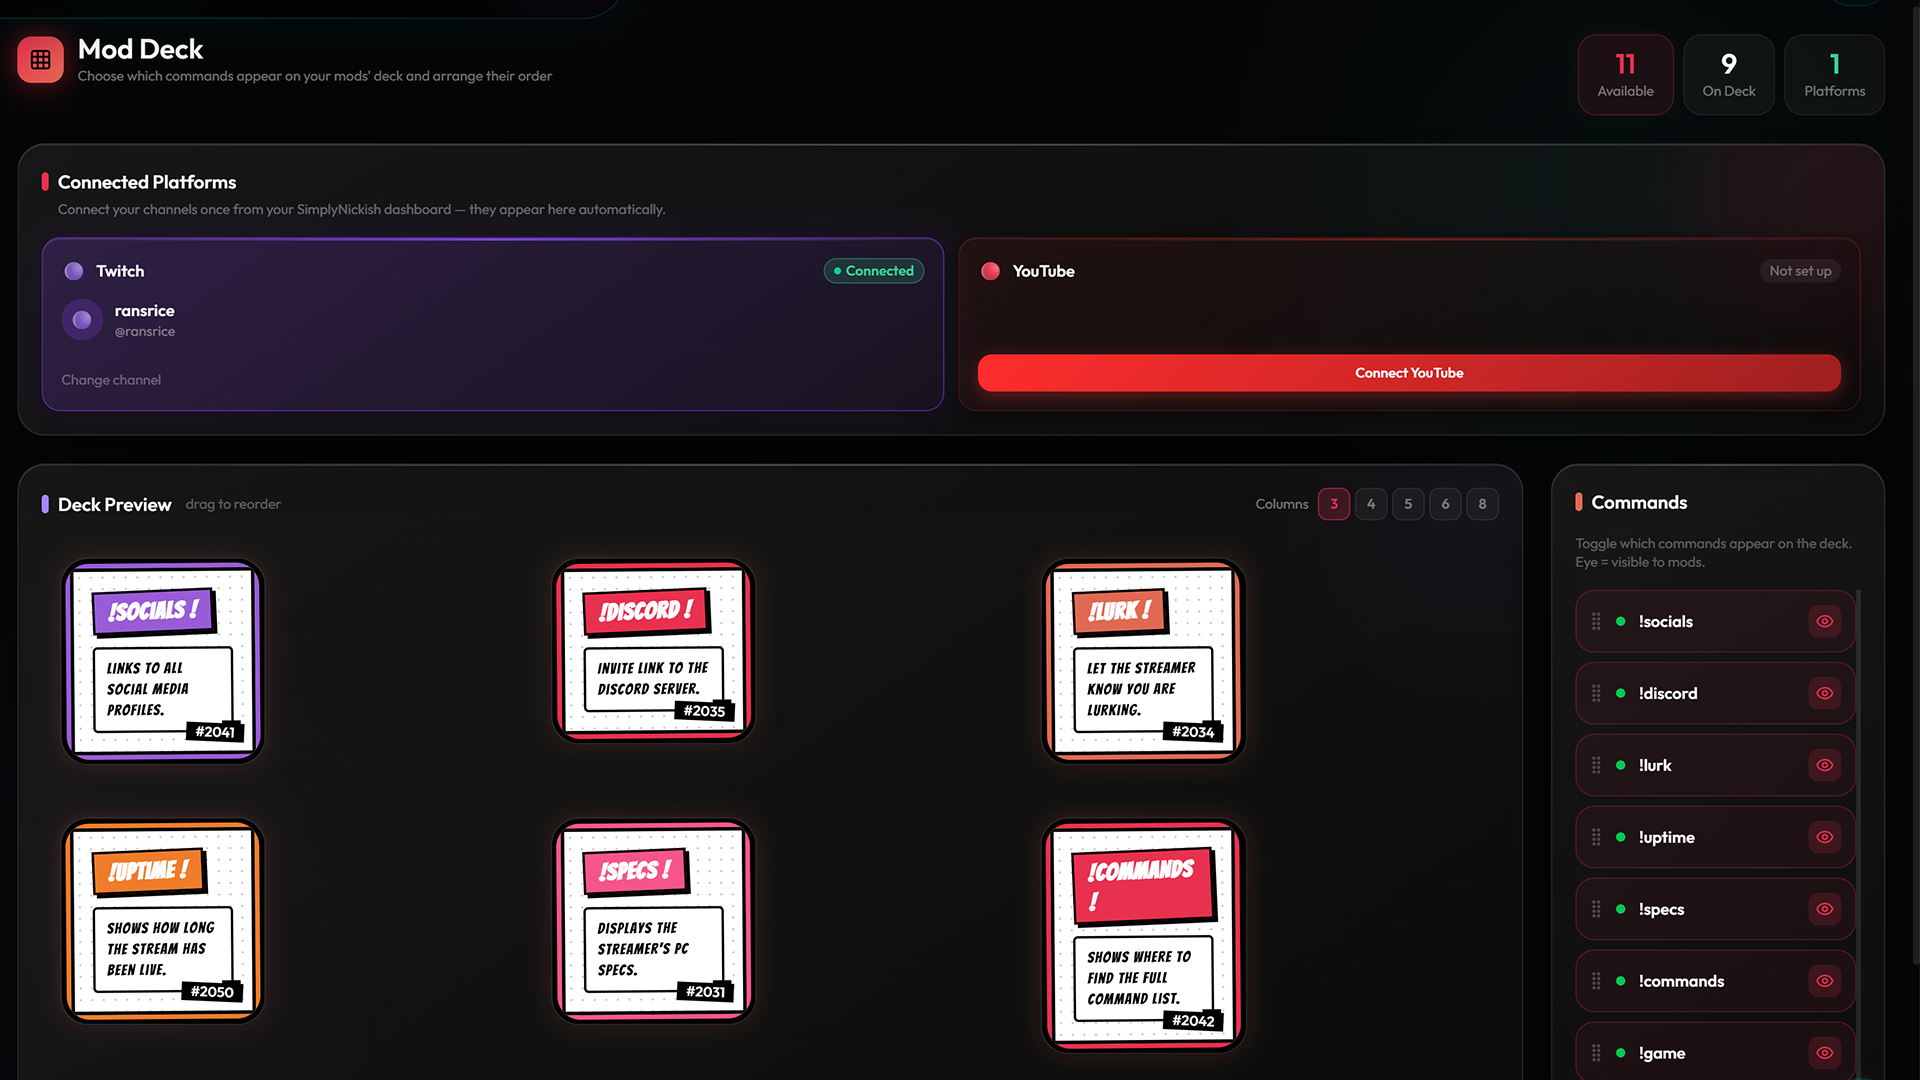The height and width of the screenshot is (1080, 1920).
Task: Select the !LURK deck card
Action: pyautogui.click(x=1143, y=661)
